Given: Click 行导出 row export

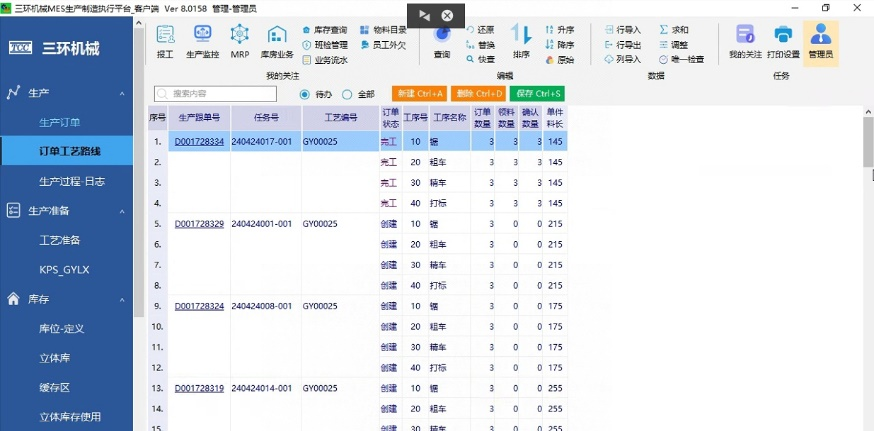Looking at the screenshot, I should [623, 45].
